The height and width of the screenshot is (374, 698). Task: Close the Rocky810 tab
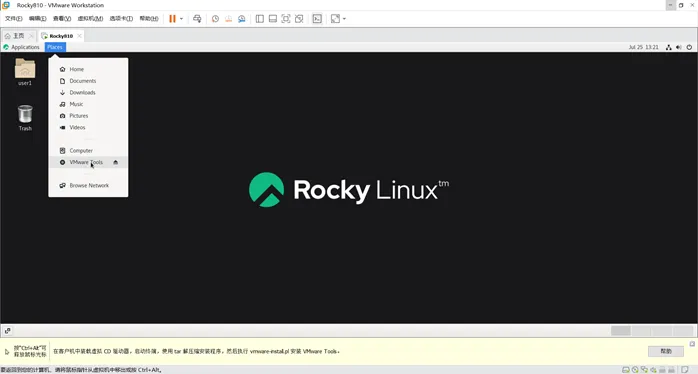(79, 36)
